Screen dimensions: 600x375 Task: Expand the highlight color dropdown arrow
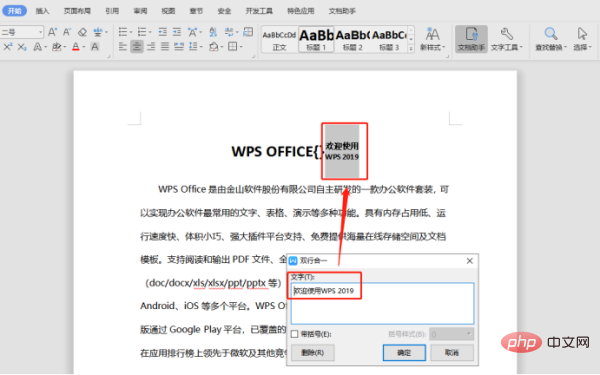click(x=65, y=47)
